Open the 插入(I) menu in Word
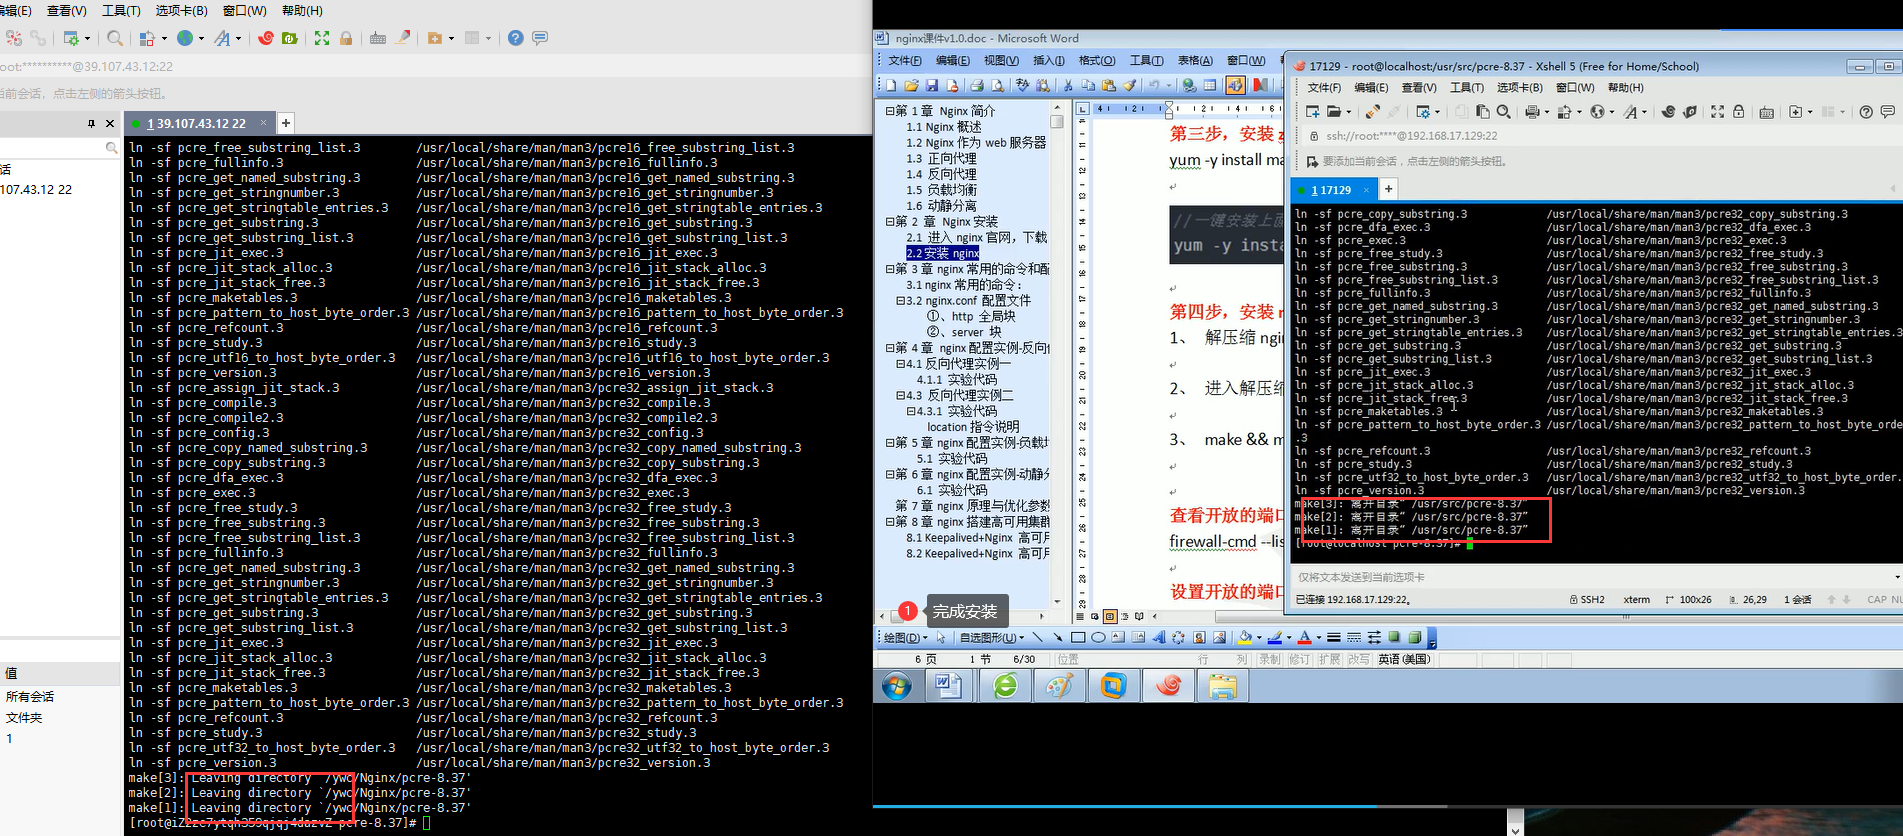Viewport: 1903px width, 836px height. (x=1049, y=61)
